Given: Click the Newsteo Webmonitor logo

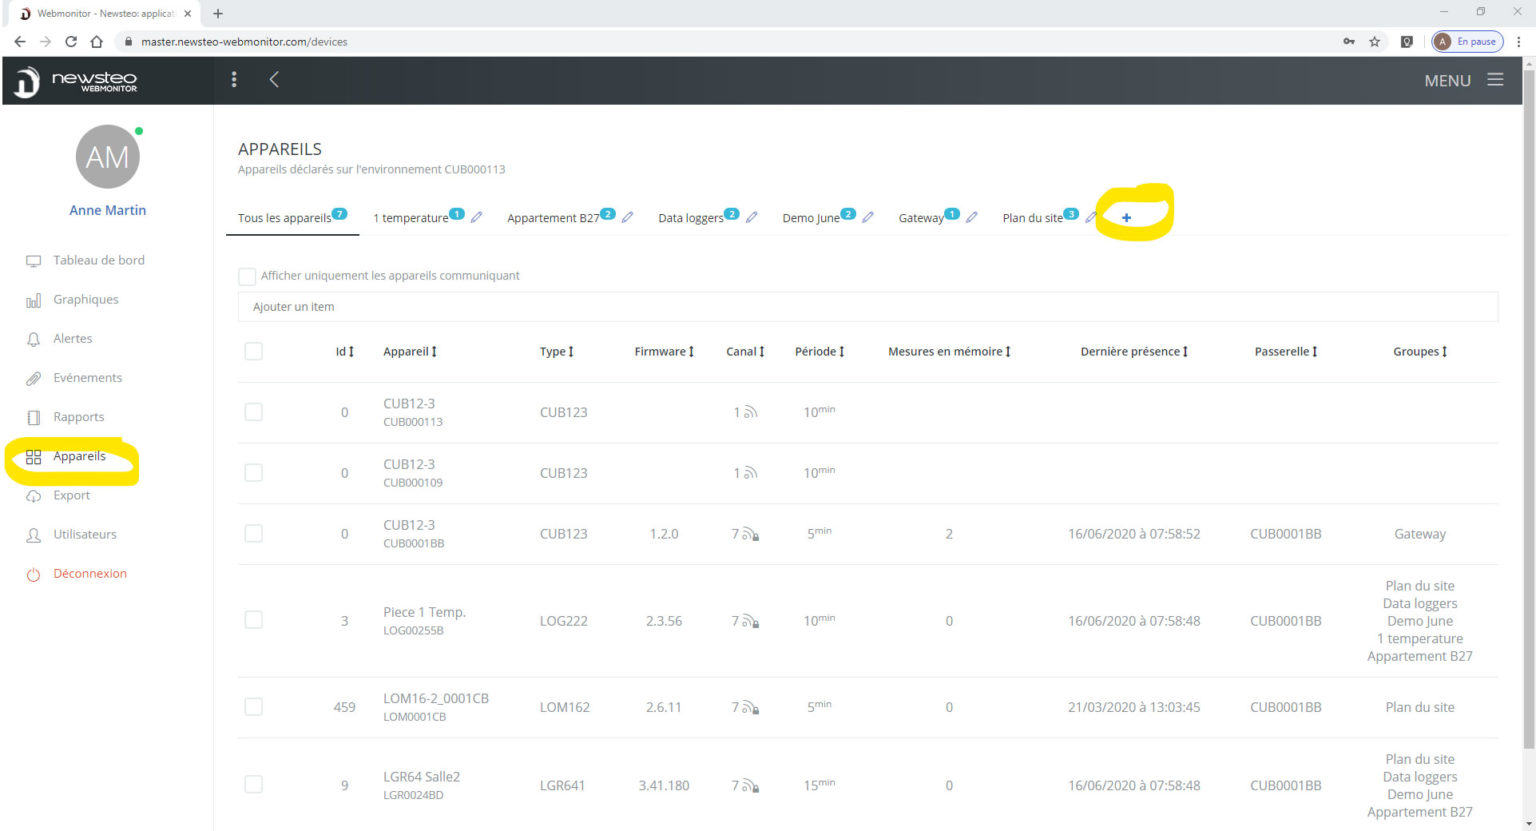Looking at the screenshot, I should [77, 81].
